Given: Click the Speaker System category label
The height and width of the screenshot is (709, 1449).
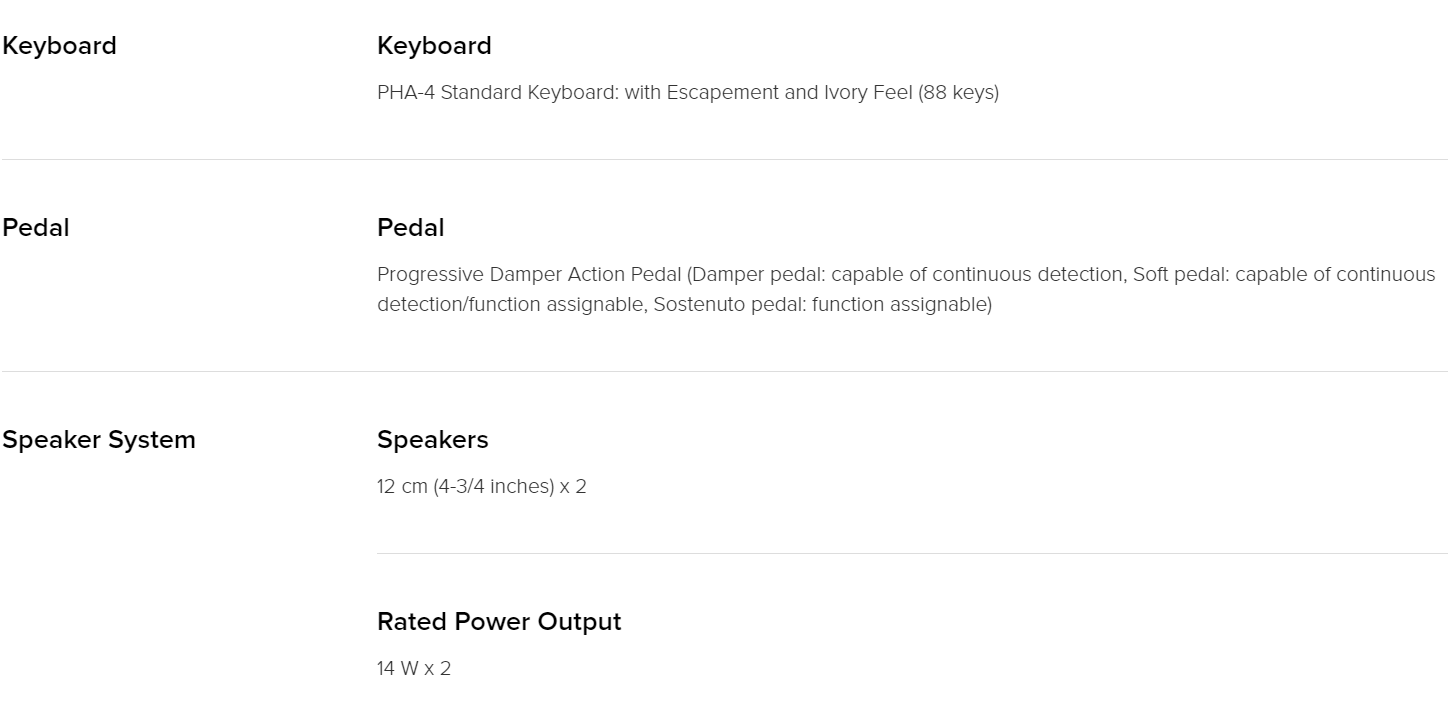Looking at the screenshot, I should coord(99,440).
